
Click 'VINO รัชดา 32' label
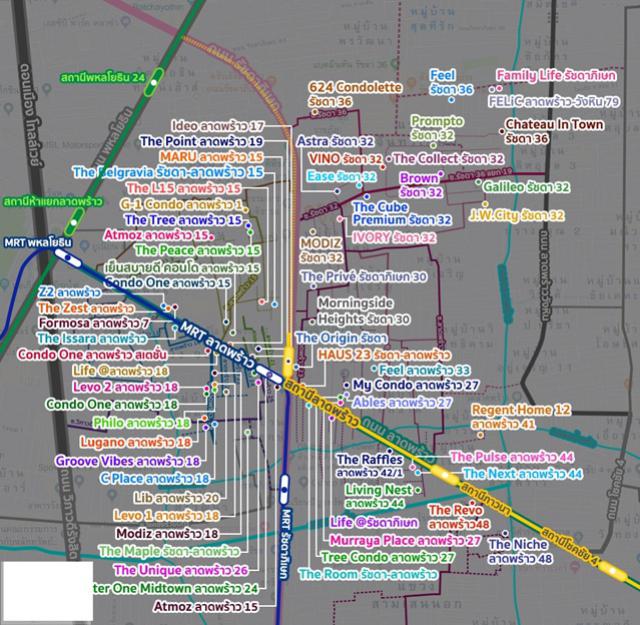point(345,159)
